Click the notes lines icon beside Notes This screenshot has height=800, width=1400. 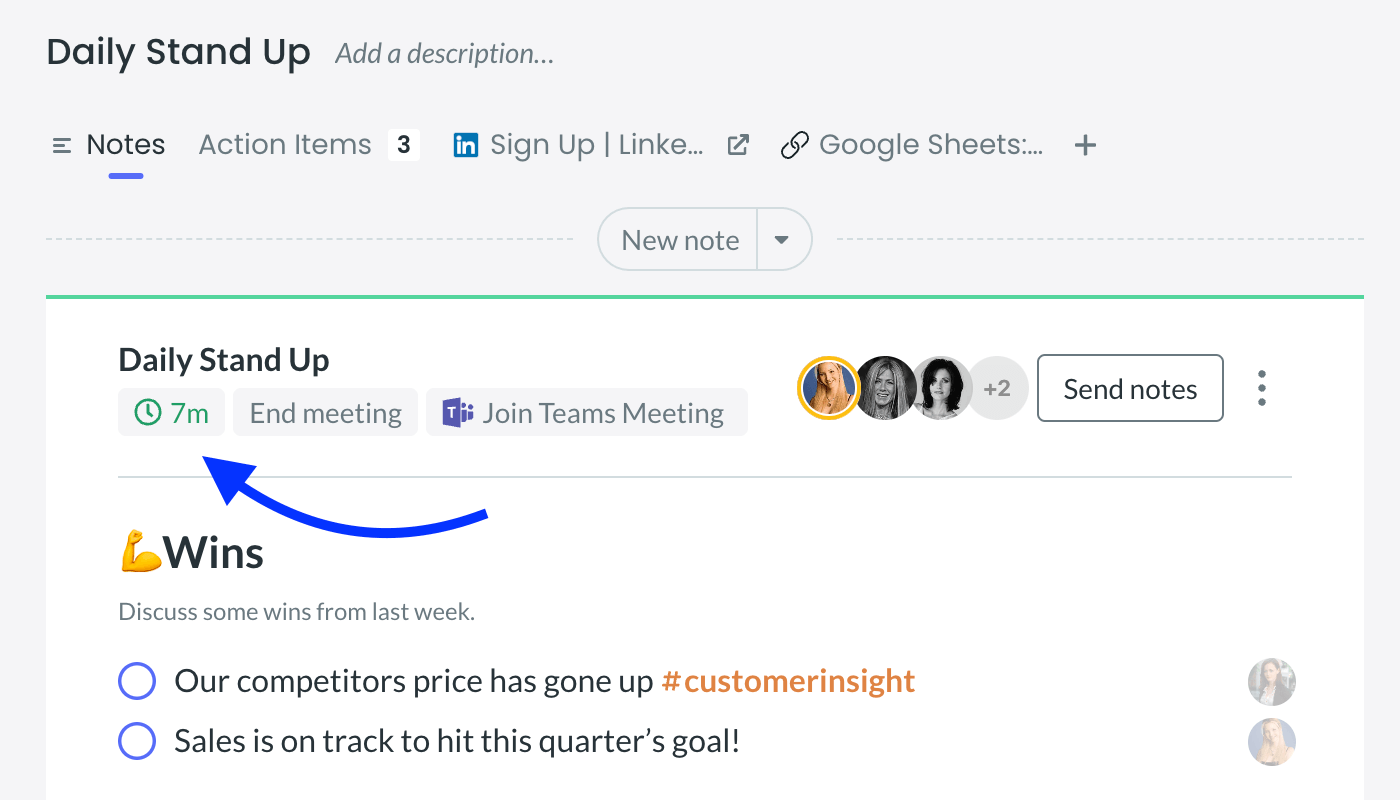click(x=61, y=146)
